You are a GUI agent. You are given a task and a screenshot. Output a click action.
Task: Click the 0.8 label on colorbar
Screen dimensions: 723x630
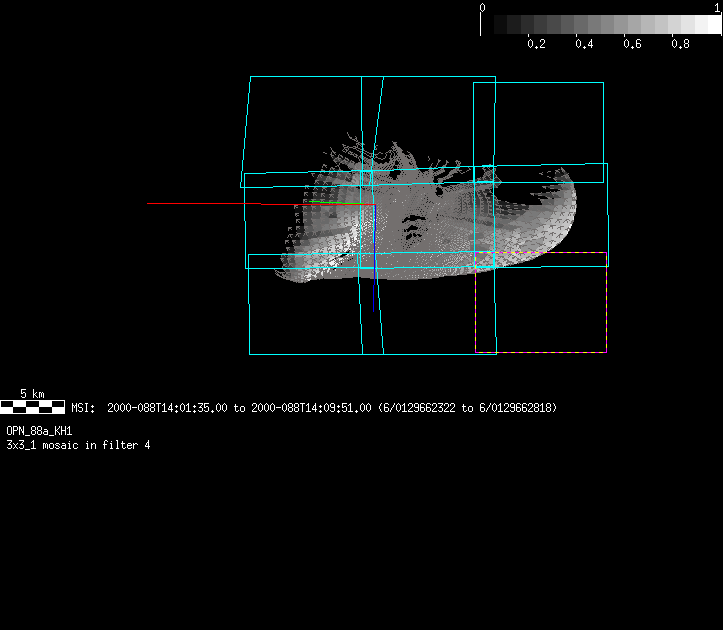(680, 44)
